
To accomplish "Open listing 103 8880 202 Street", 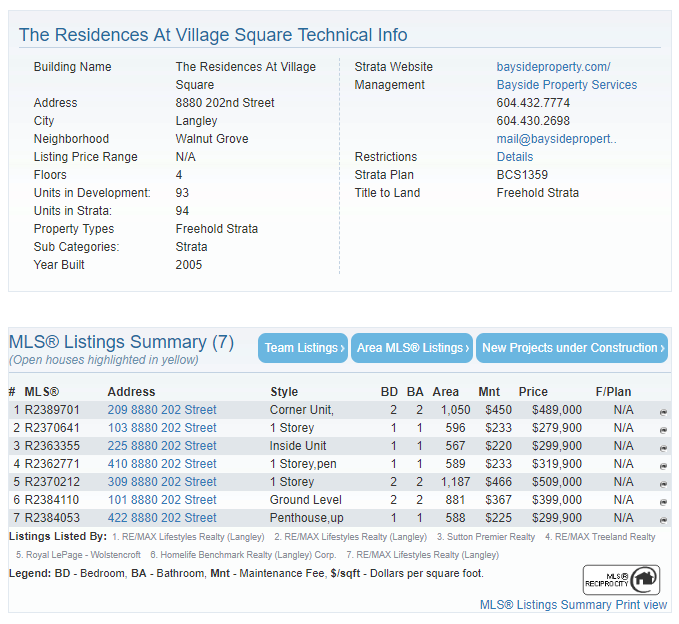I will (x=162, y=428).
